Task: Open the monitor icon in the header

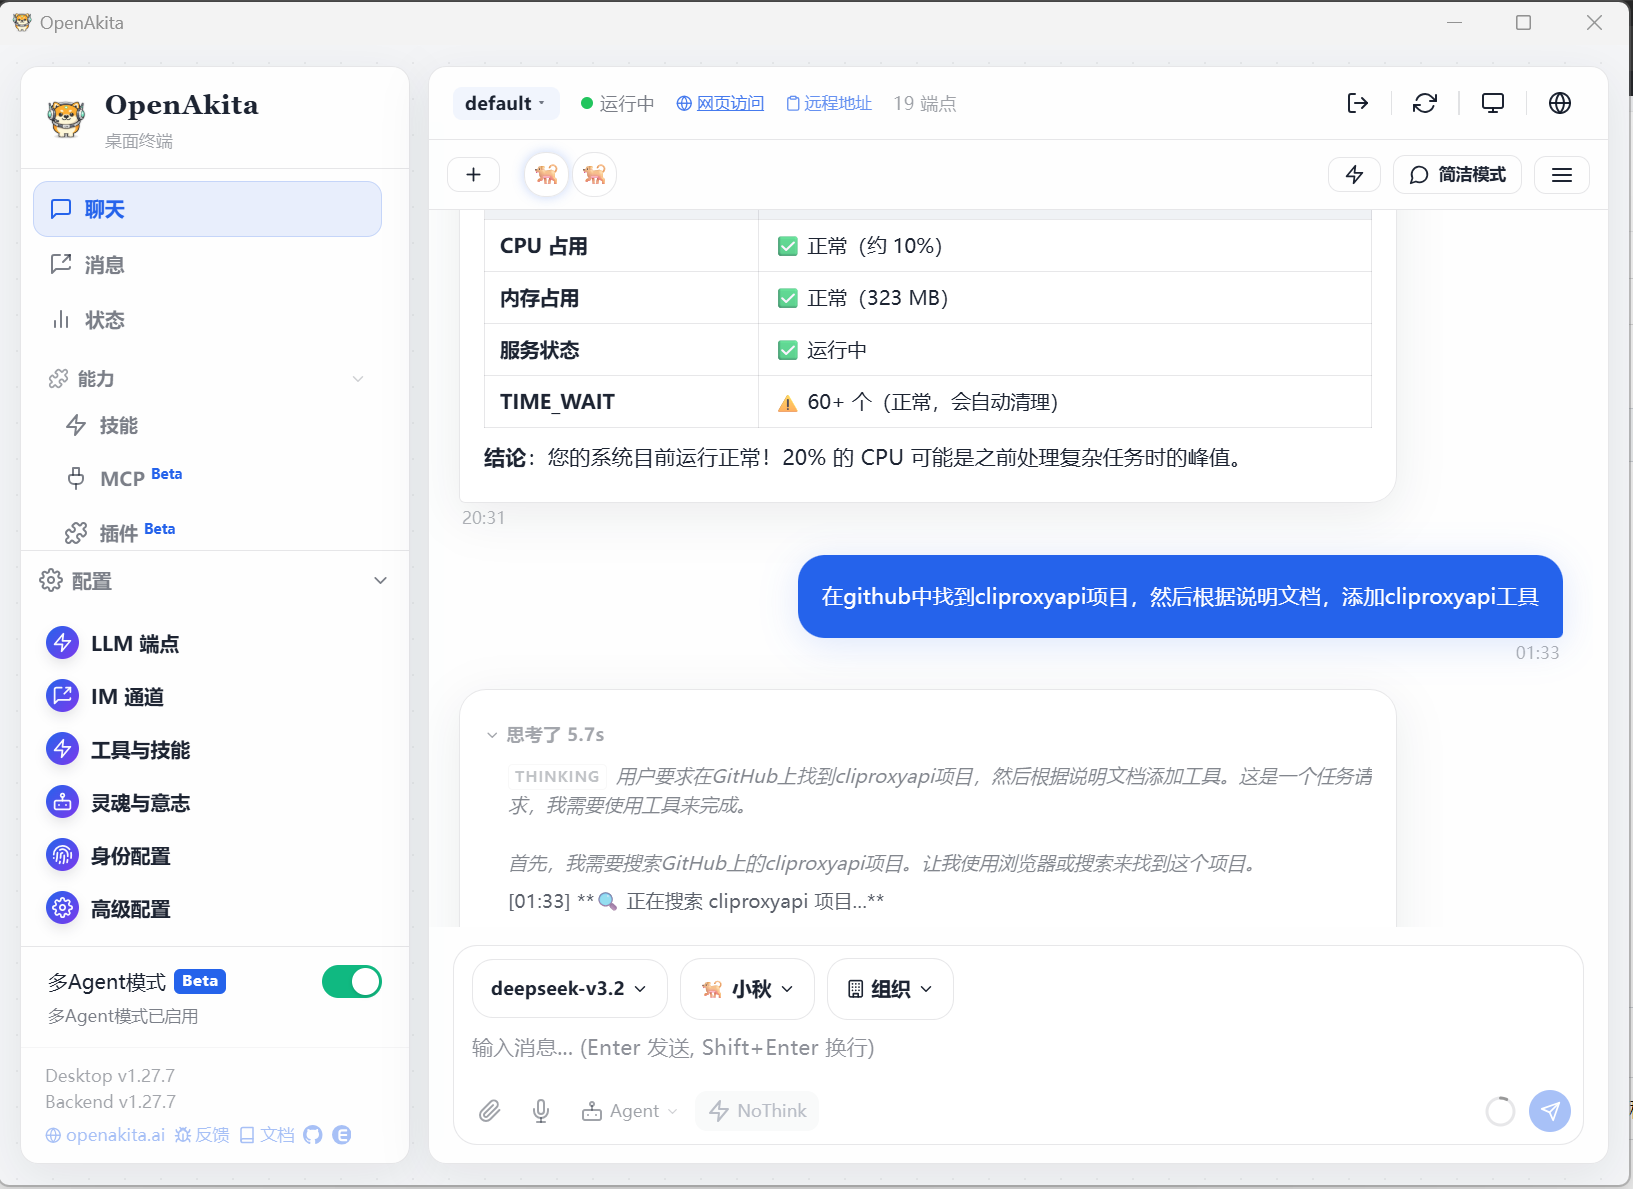Action: coord(1493,103)
